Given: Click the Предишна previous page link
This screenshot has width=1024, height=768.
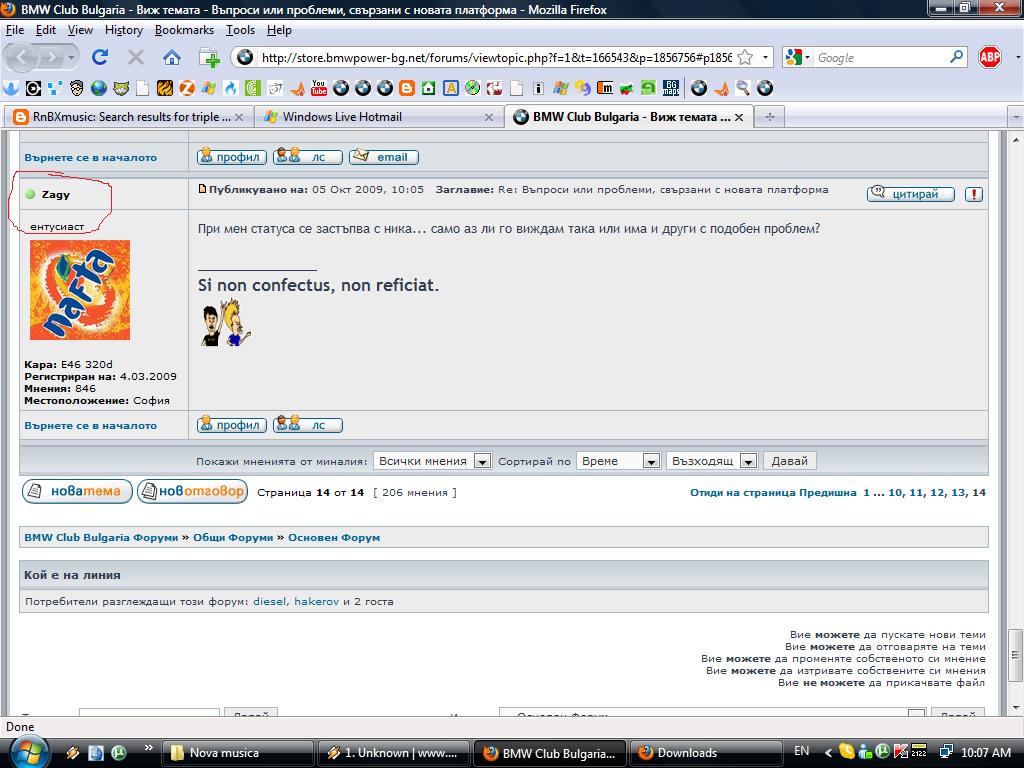Looking at the screenshot, I should point(827,492).
